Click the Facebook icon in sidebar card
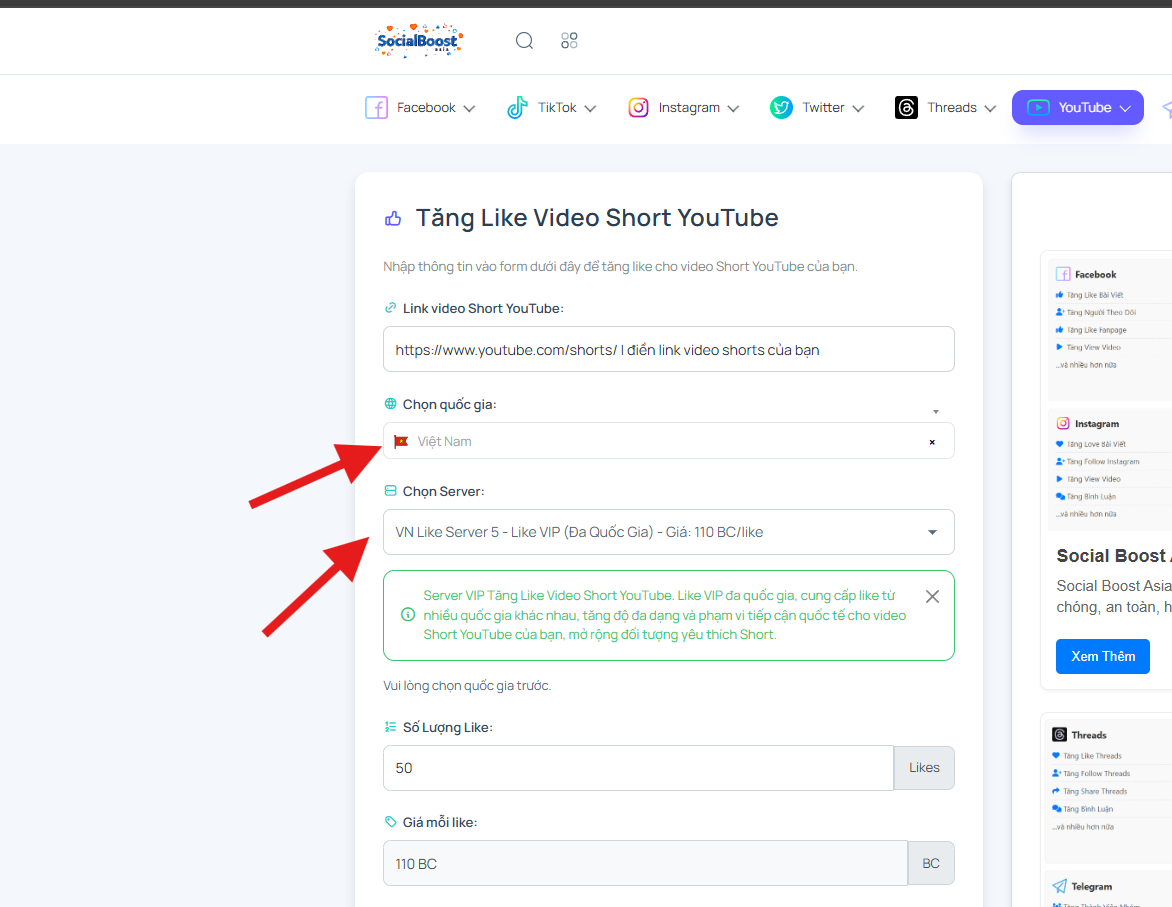 pyautogui.click(x=1063, y=274)
